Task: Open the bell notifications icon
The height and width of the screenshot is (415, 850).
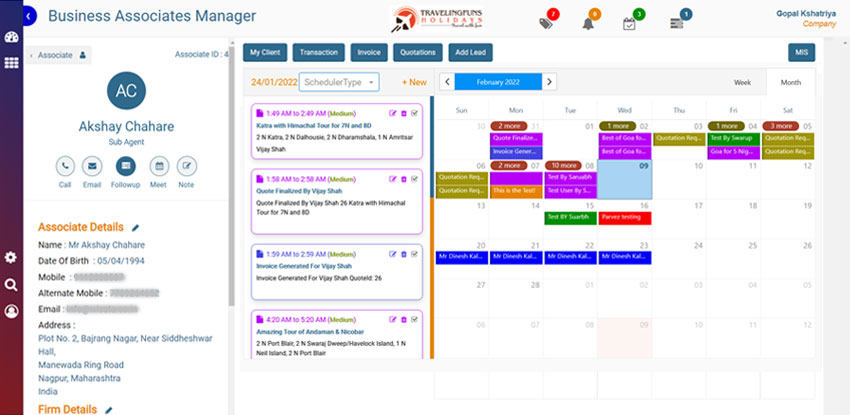Action: tap(592, 24)
